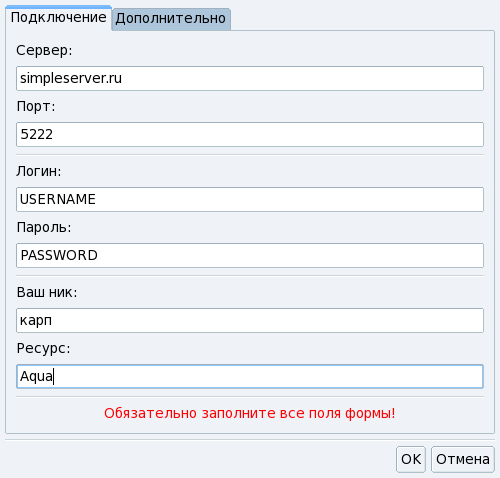Click the Ваш ник: label

pos(47,292)
